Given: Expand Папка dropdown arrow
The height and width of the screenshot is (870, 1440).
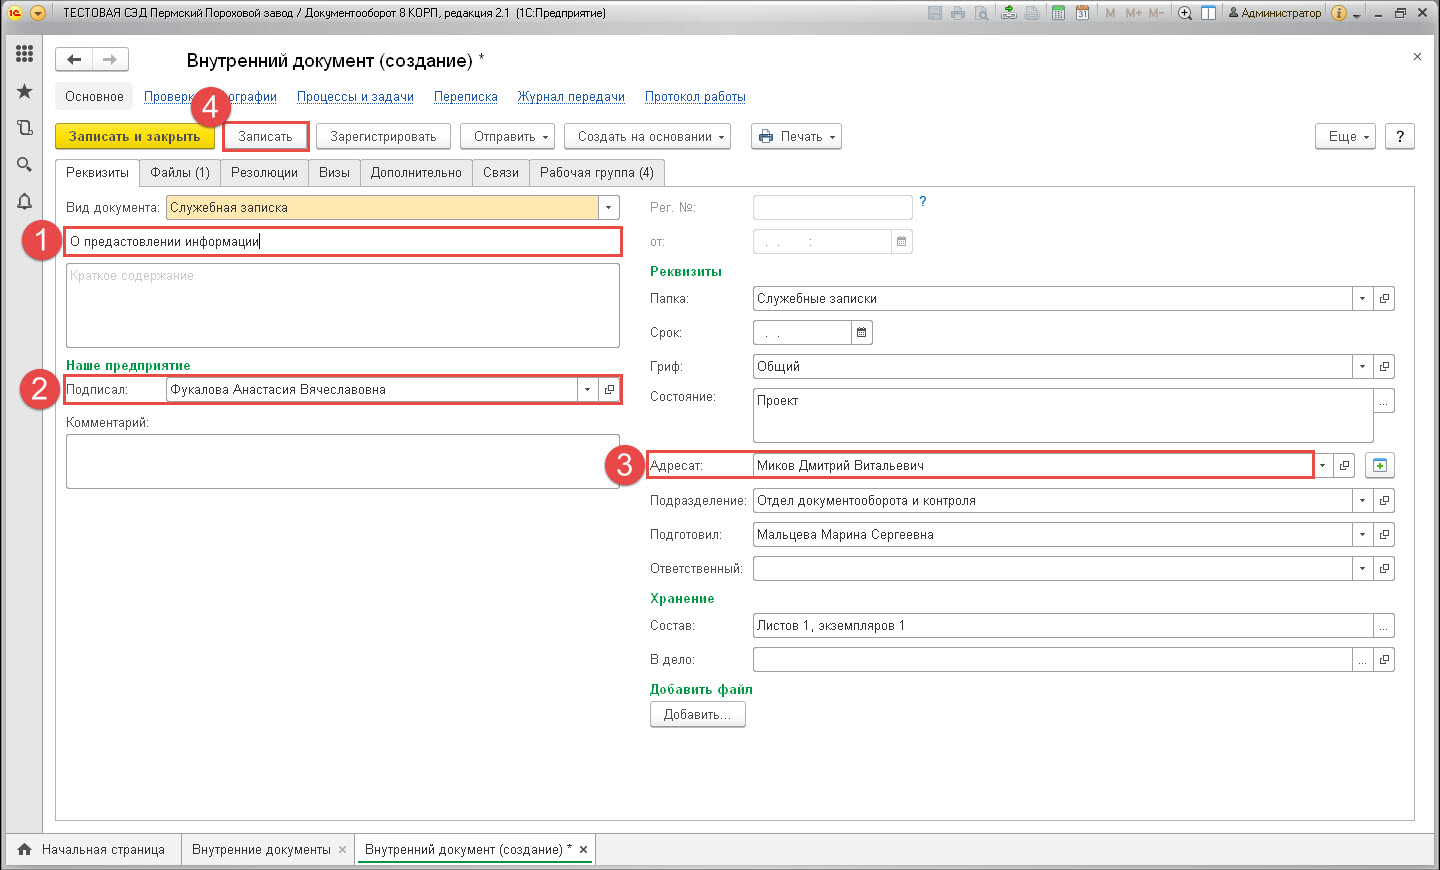Looking at the screenshot, I should coord(1362,298).
